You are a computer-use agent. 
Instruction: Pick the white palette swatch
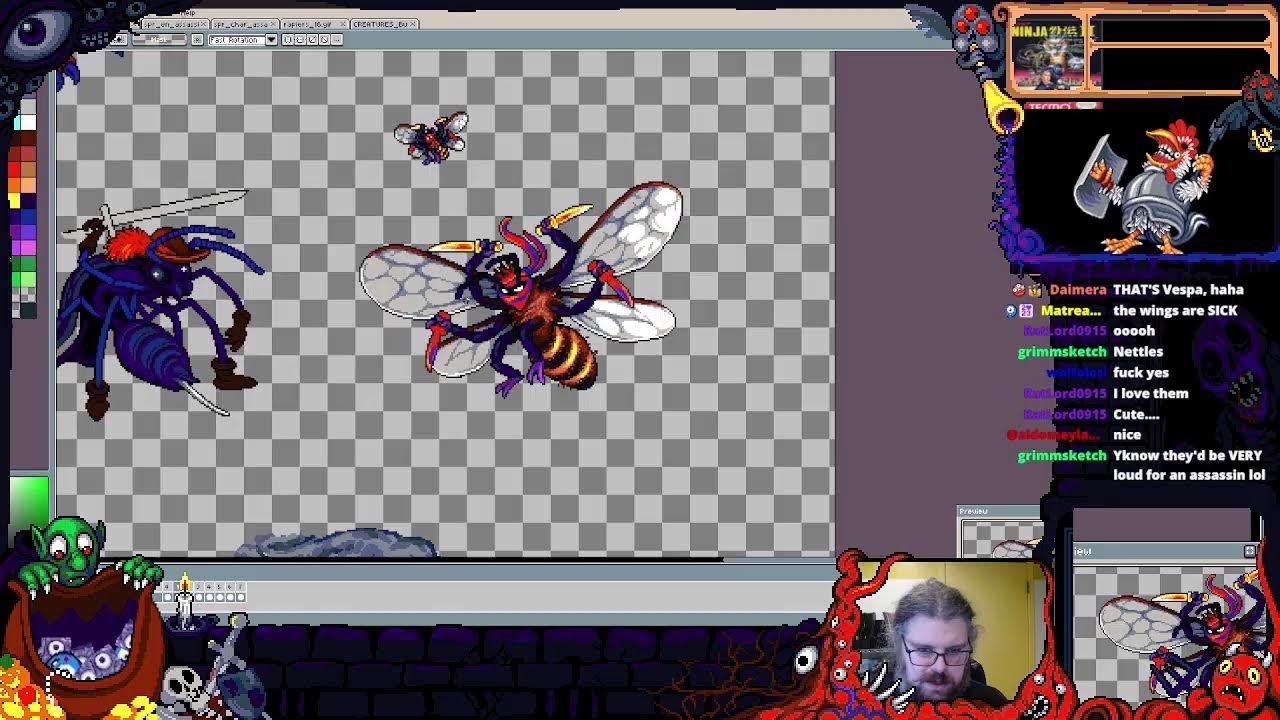[x=28, y=122]
